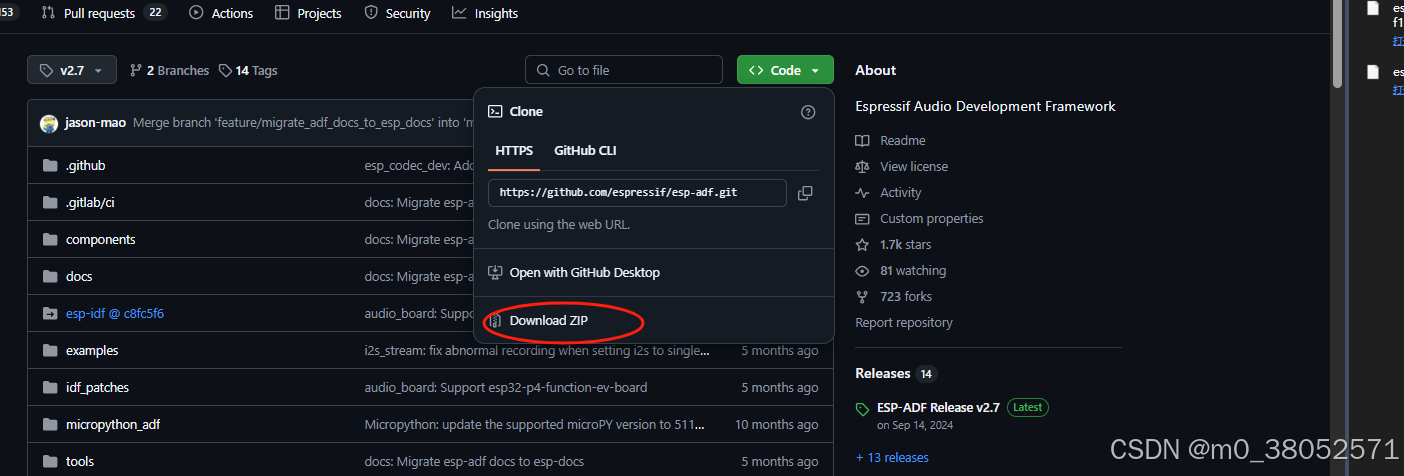Open the examples folder

pyautogui.click(x=92, y=351)
